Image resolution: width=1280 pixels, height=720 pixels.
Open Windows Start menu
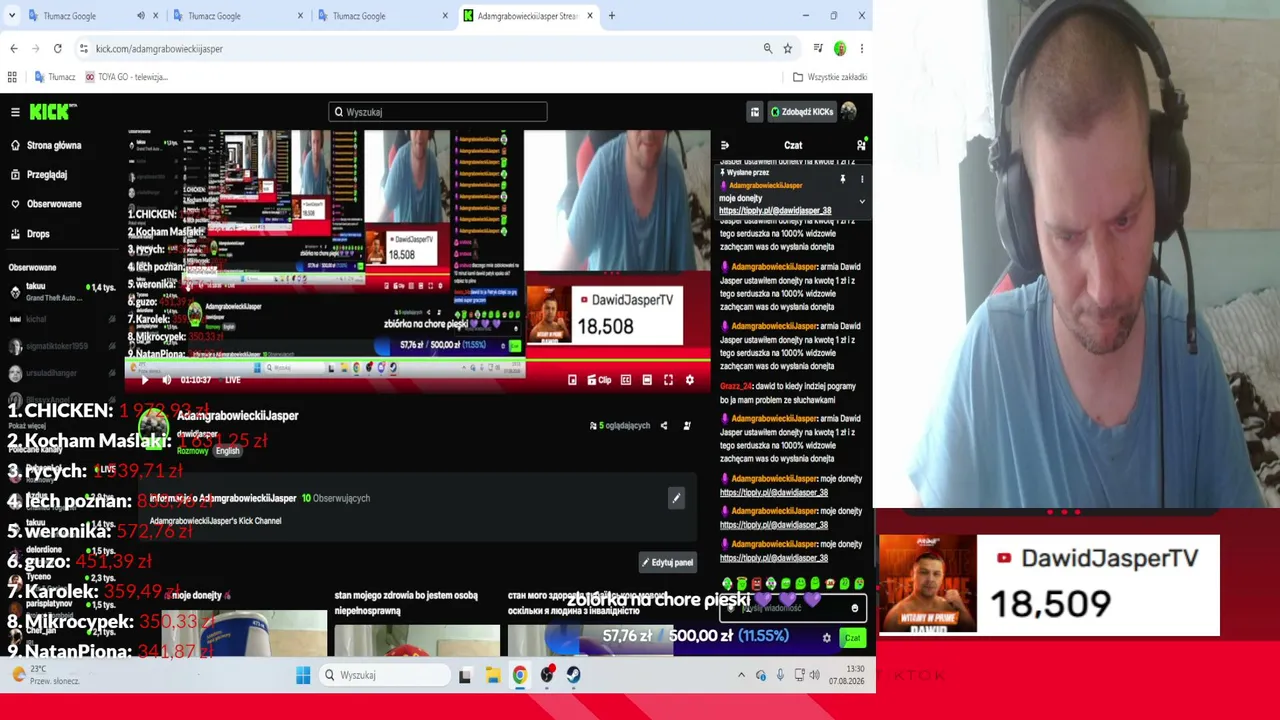click(x=303, y=676)
